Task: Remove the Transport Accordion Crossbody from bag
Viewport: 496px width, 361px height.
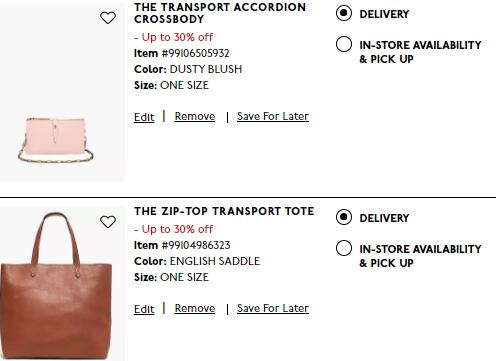Action: click(x=195, y=116)
